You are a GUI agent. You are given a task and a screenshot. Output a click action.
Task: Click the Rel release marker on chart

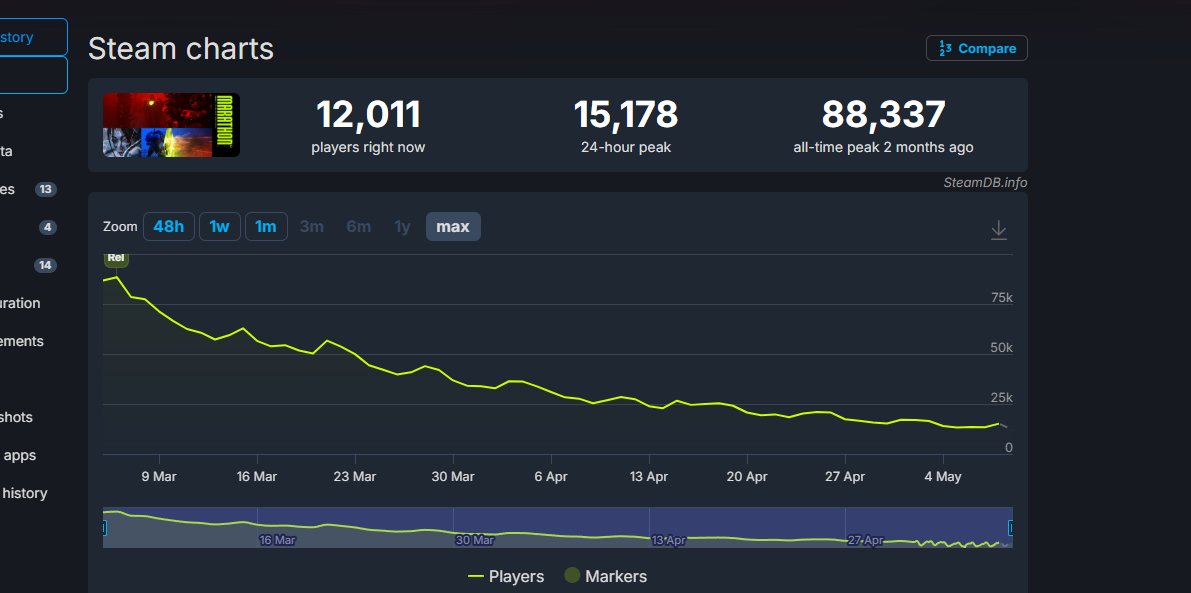pos(116,258)
